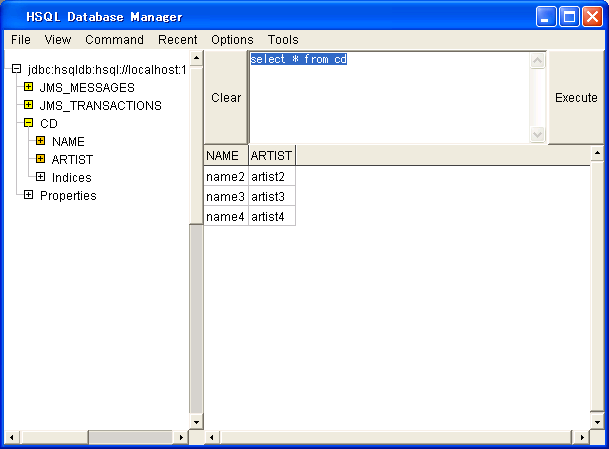Click the Clear button
The image size is (609, 449).
pyautogui.click(x=226, y=97)
